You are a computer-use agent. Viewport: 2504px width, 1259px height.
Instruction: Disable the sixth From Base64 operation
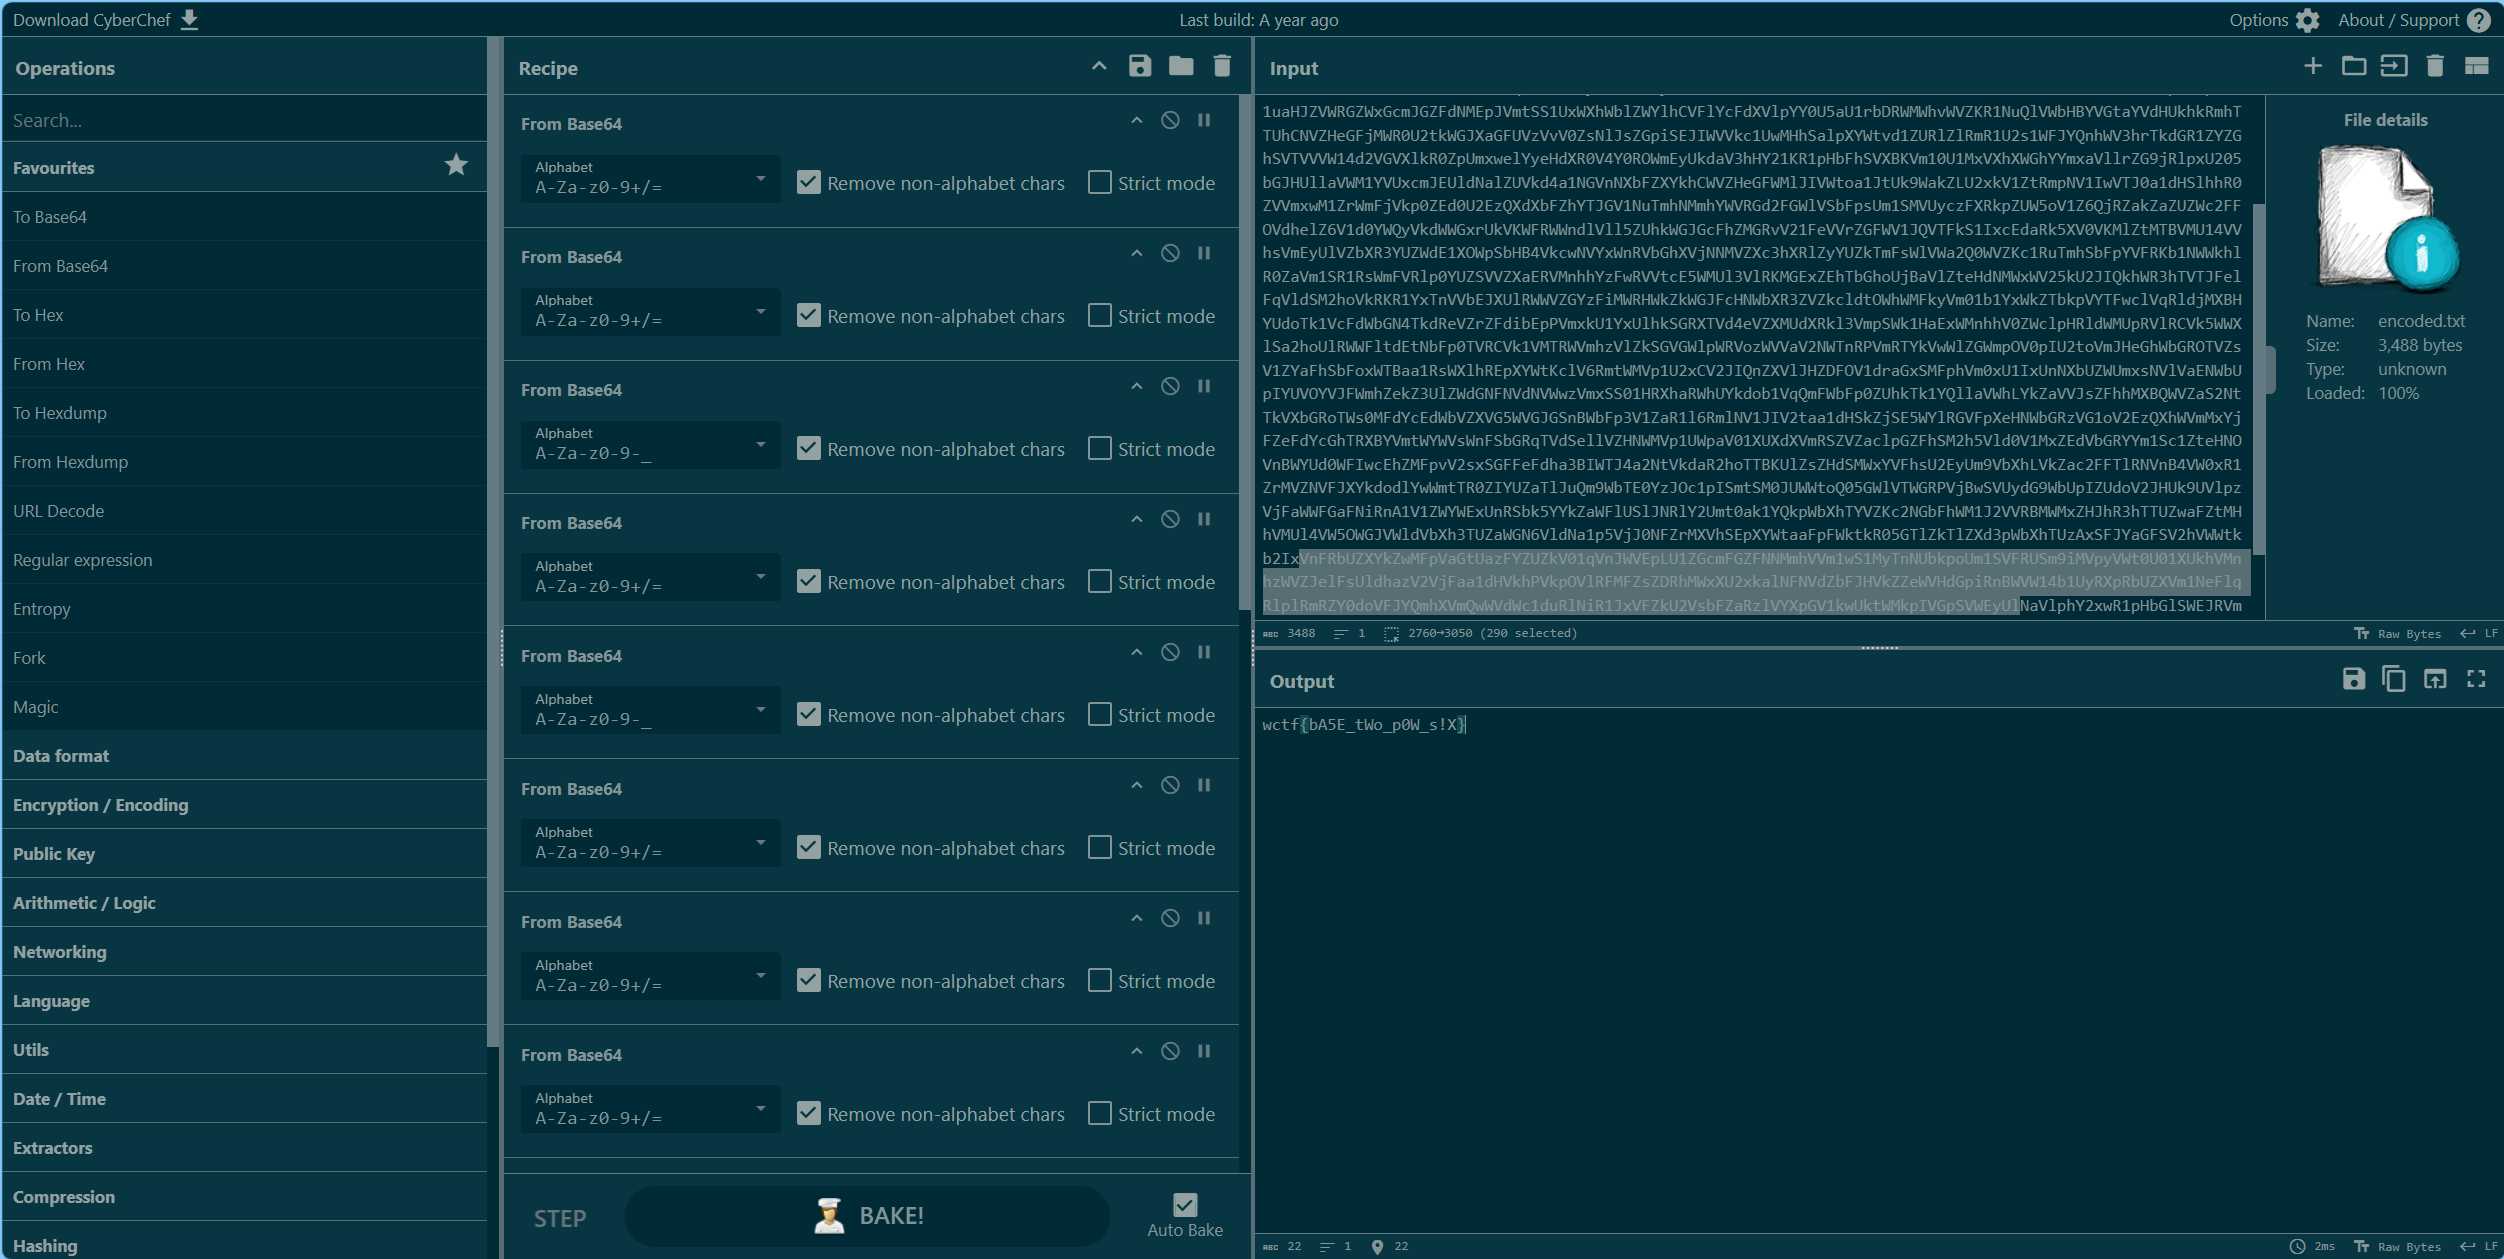[x=1170, y=785]
